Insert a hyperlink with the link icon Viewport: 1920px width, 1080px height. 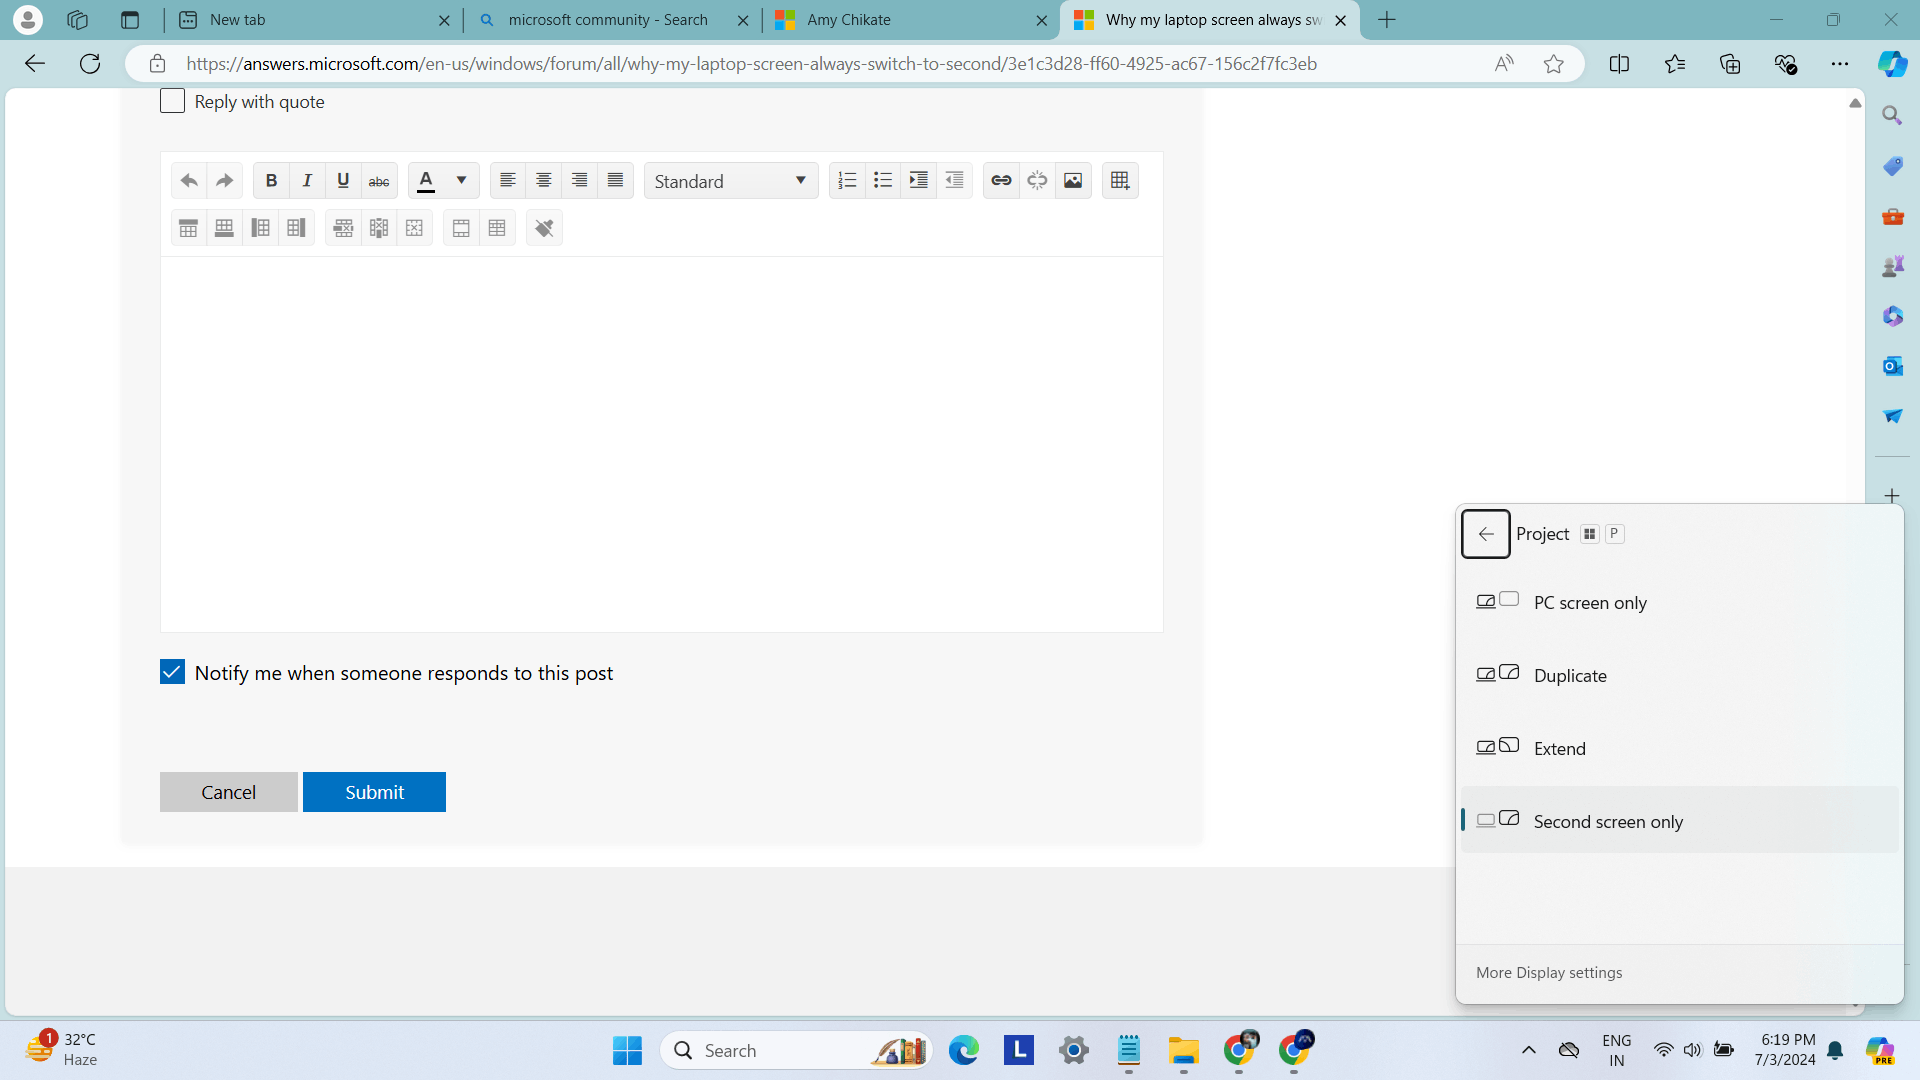click(1001, 181)
